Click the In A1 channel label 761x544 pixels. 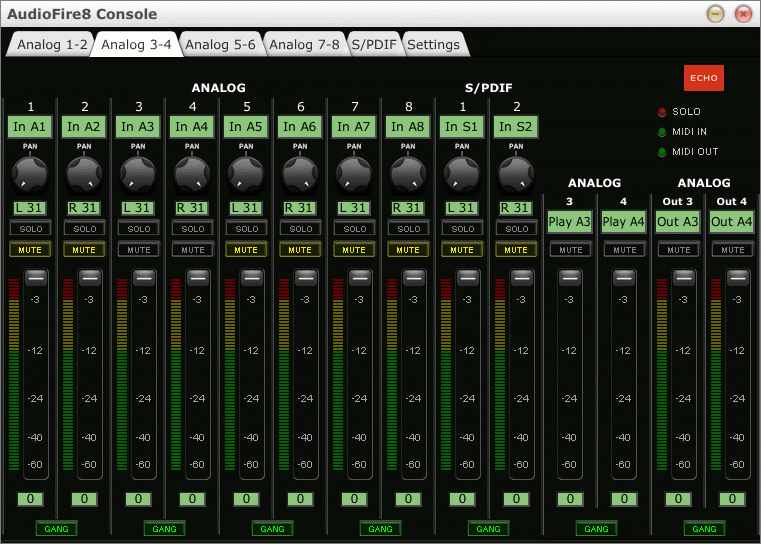pyautogui.click(x=30, y=127)
